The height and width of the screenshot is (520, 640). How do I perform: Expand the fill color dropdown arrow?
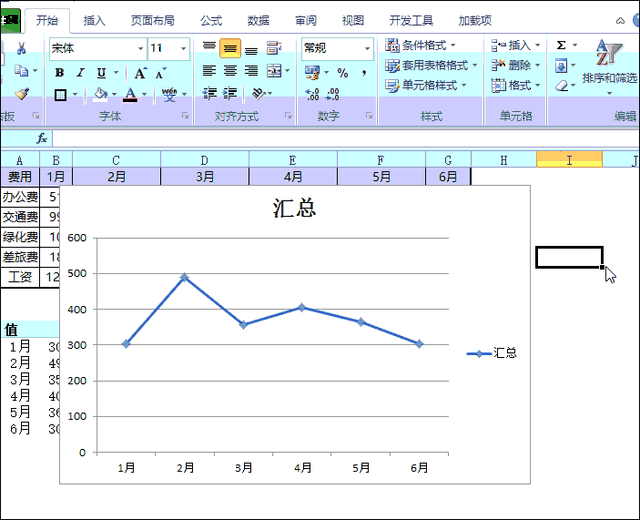coord(114,95)
